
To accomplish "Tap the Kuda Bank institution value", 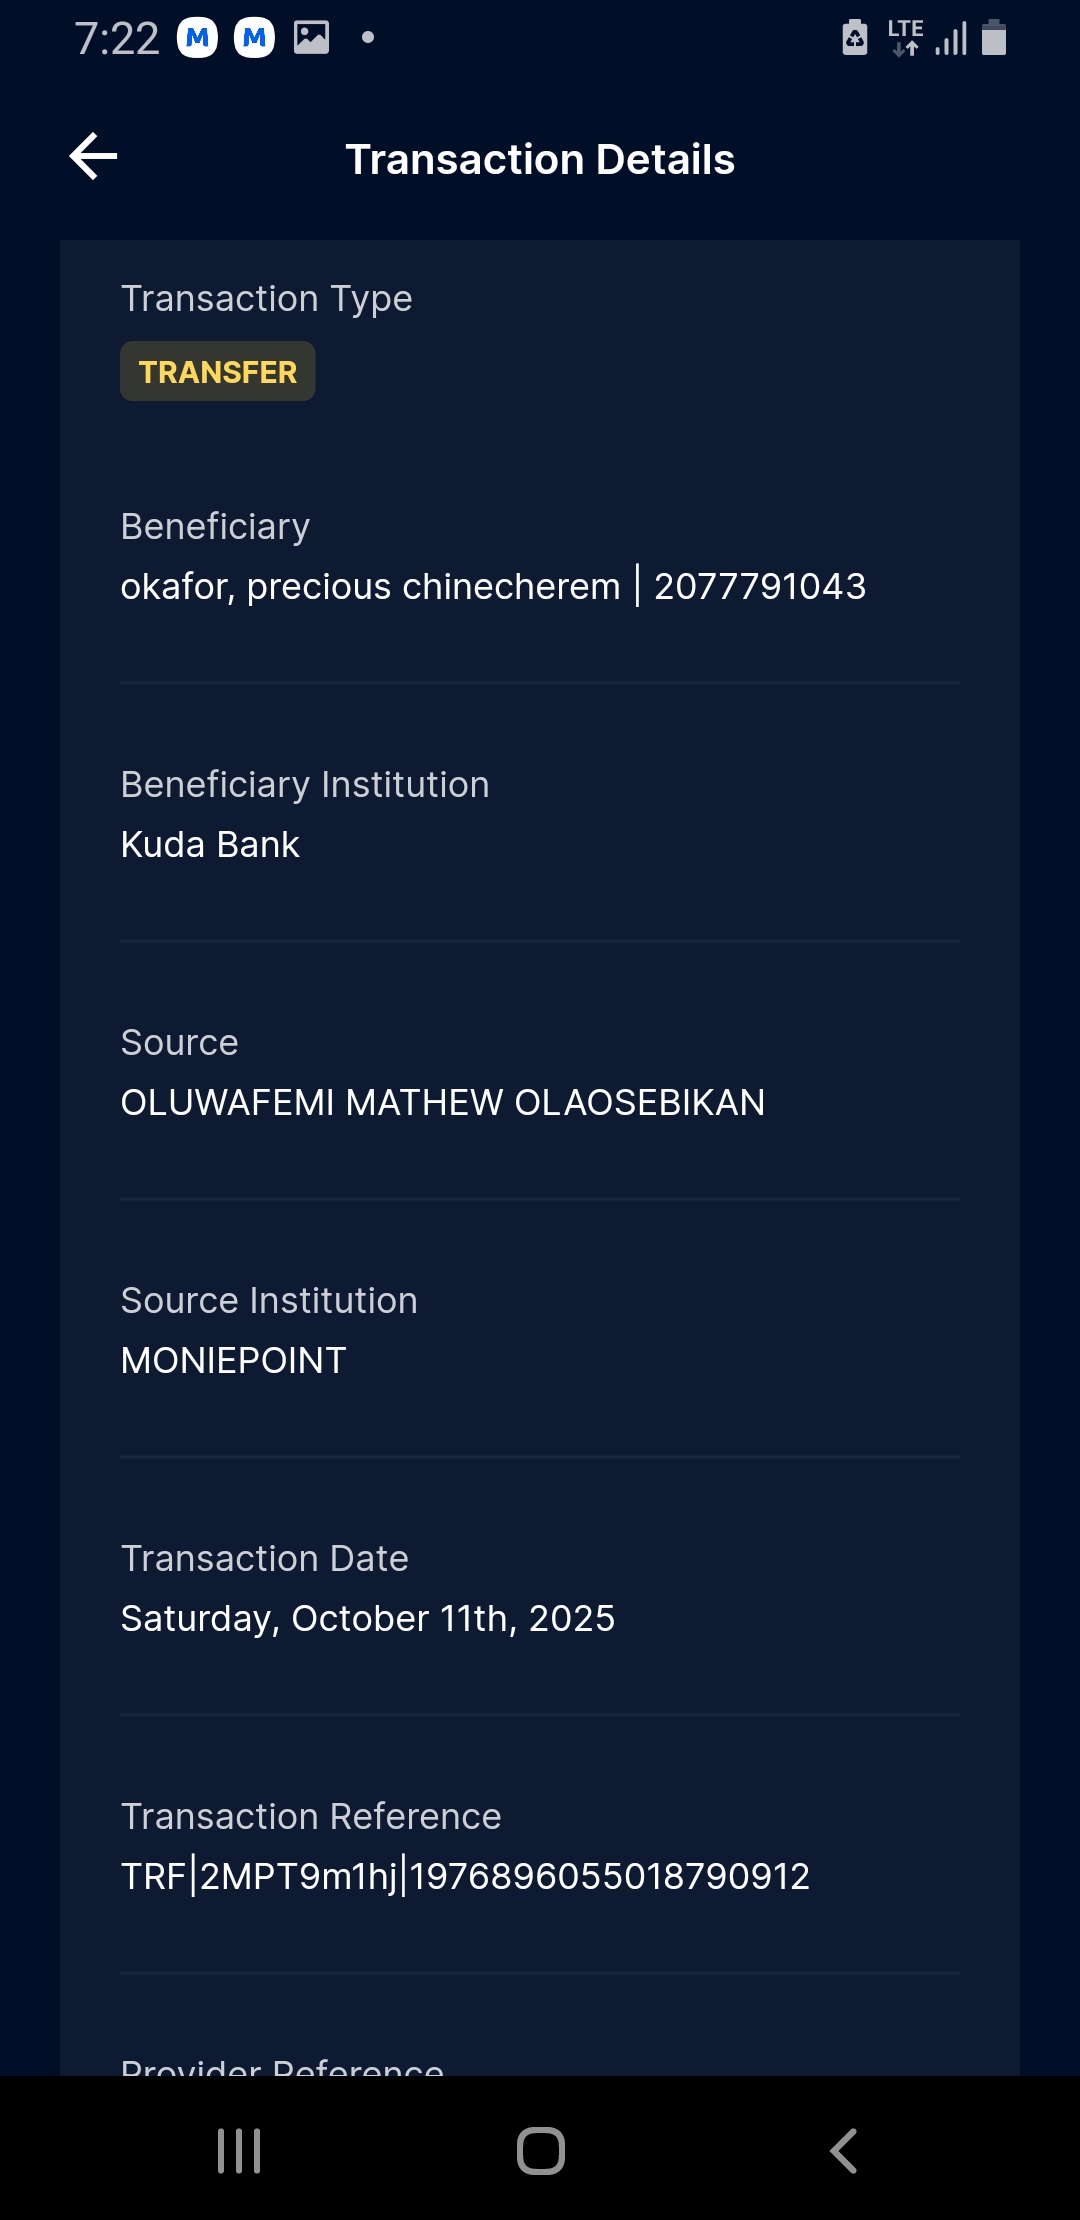I will pos(210,845).
